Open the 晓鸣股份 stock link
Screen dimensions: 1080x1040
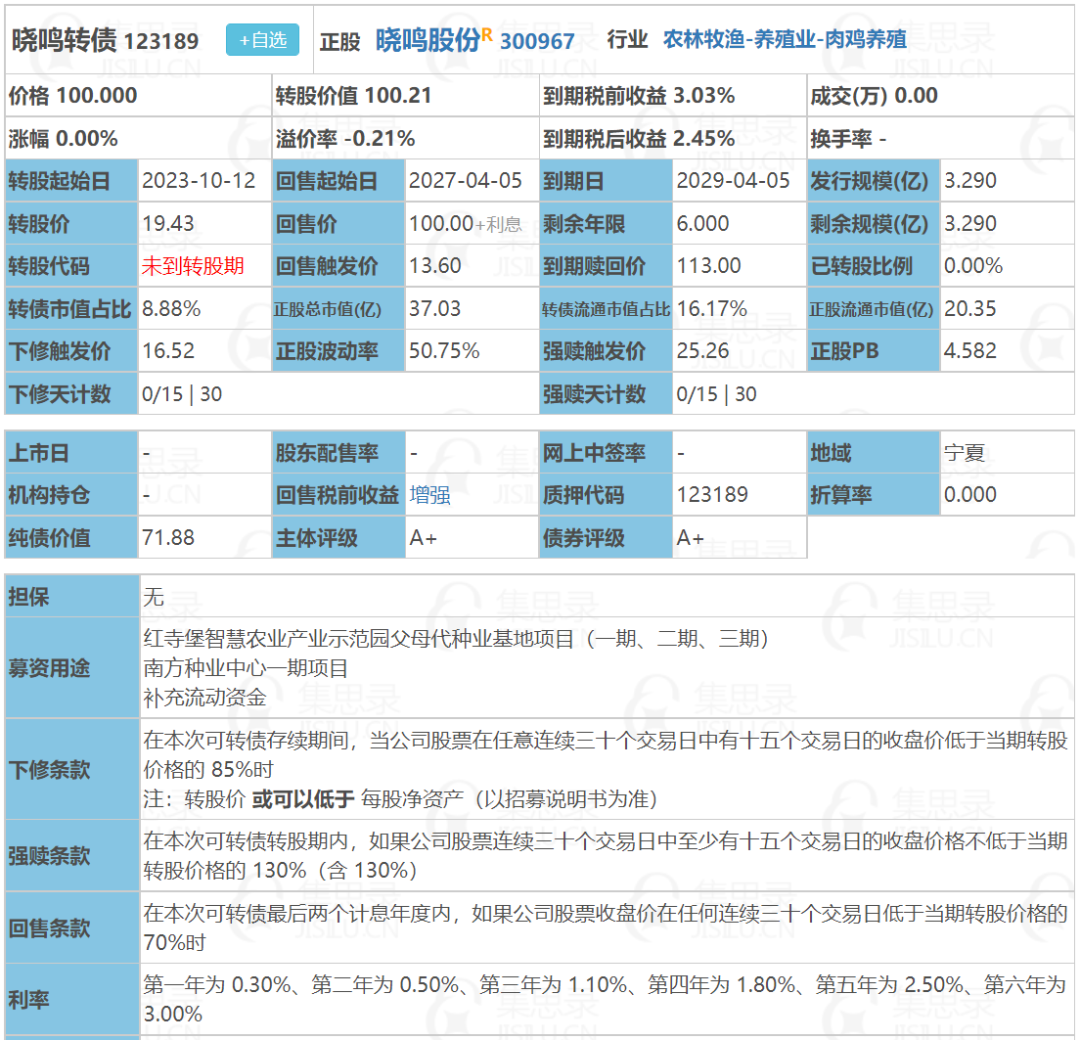427,40
